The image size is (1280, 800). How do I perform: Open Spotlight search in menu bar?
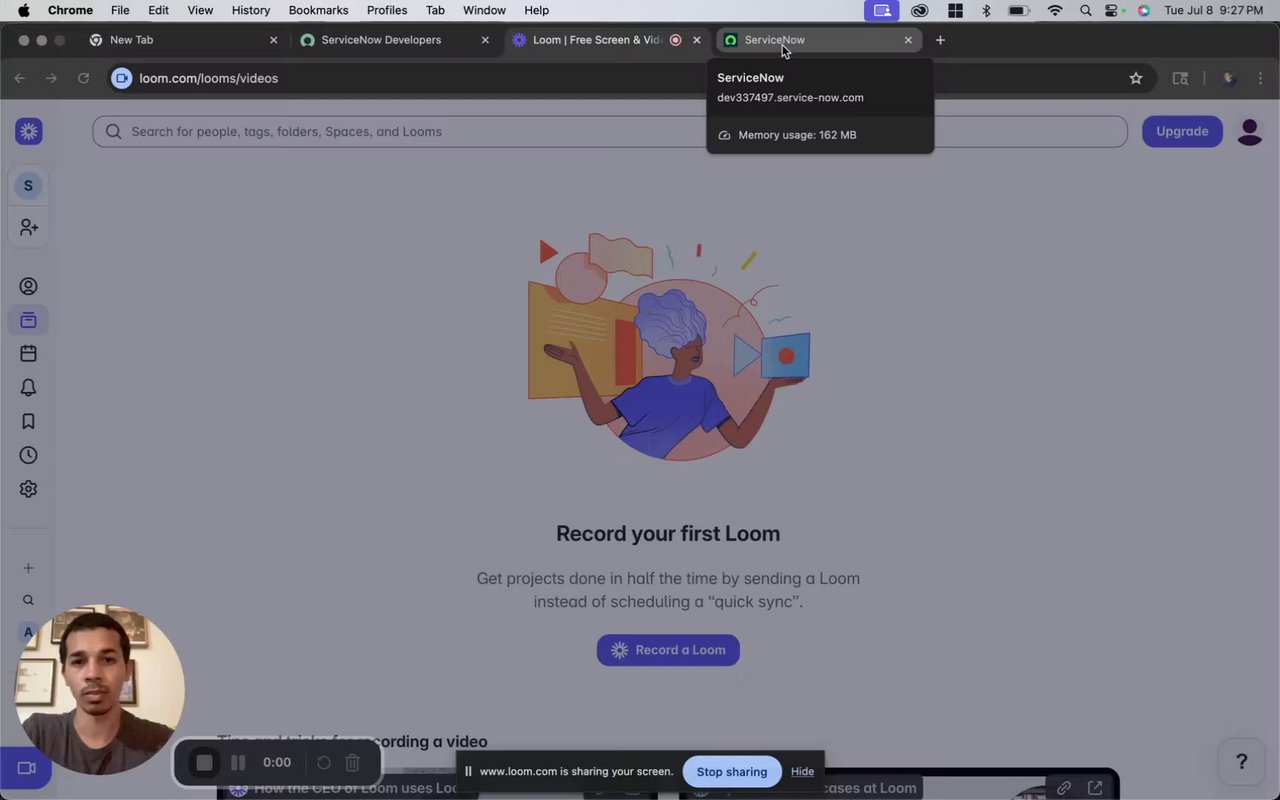[1085, 10]
